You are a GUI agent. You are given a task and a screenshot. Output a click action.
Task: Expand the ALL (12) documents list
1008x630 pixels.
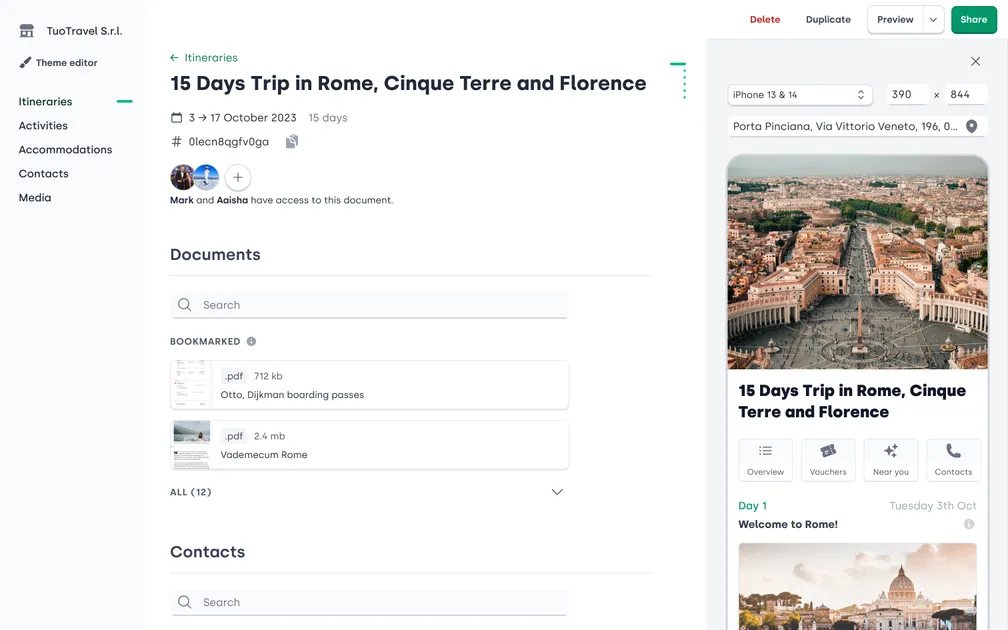tap(557, 491)
